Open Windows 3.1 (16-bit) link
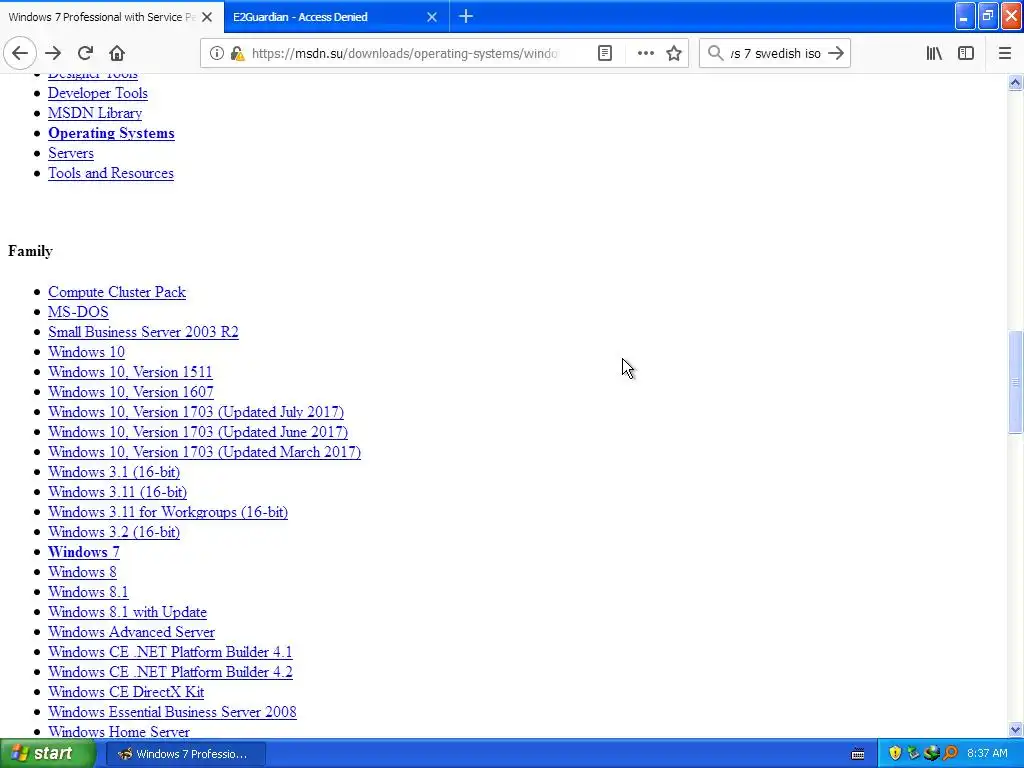 coord(114,472)
